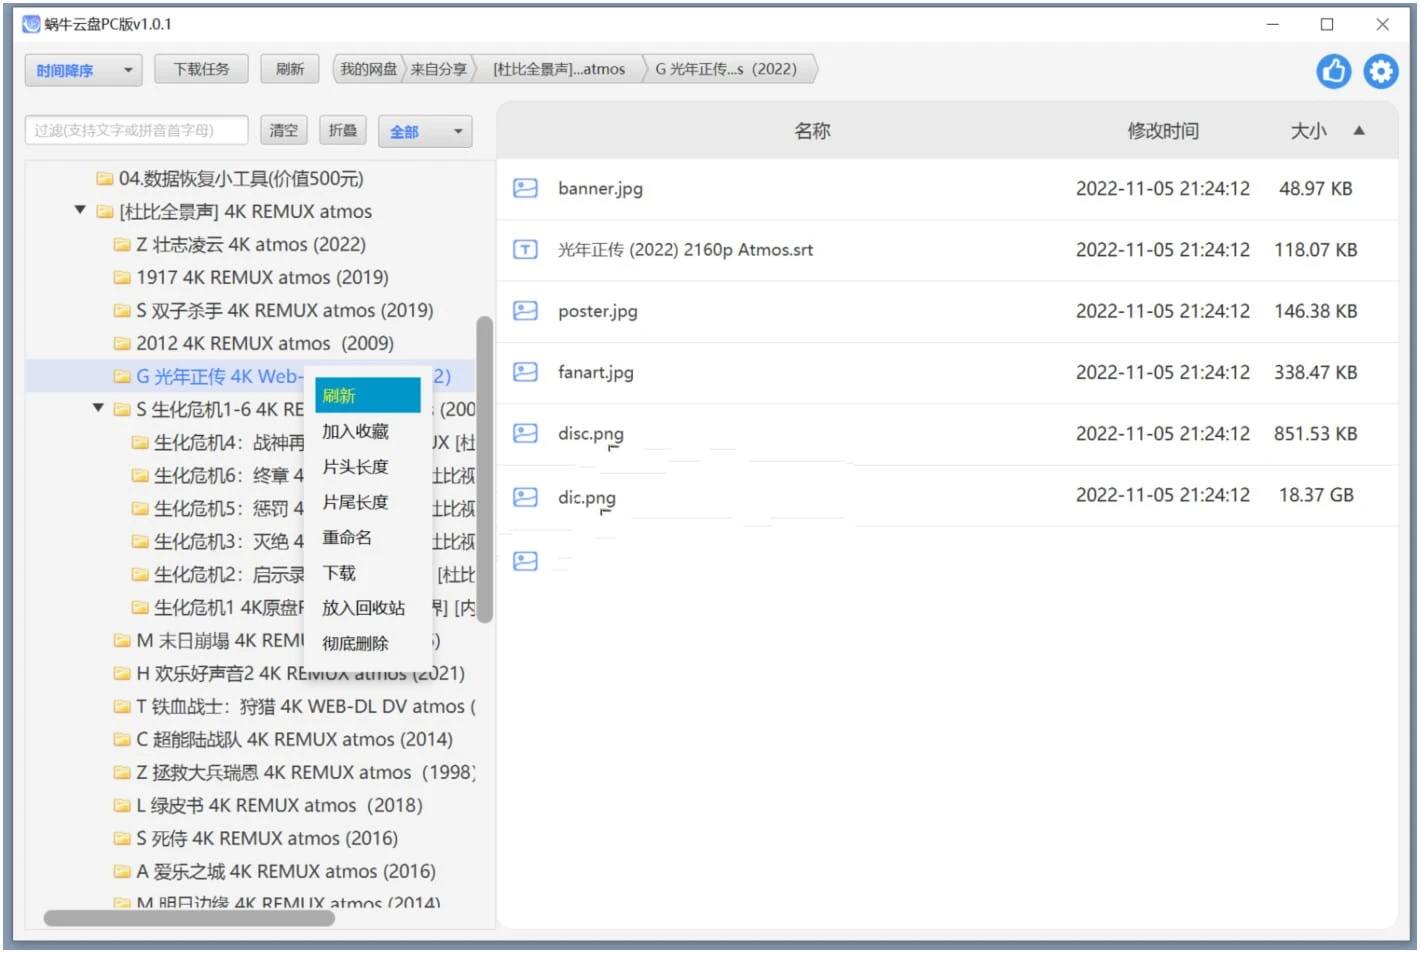The image size is (1420, 953).
Task: Open the settings gear icon
Action: (x=1381, y=70)
